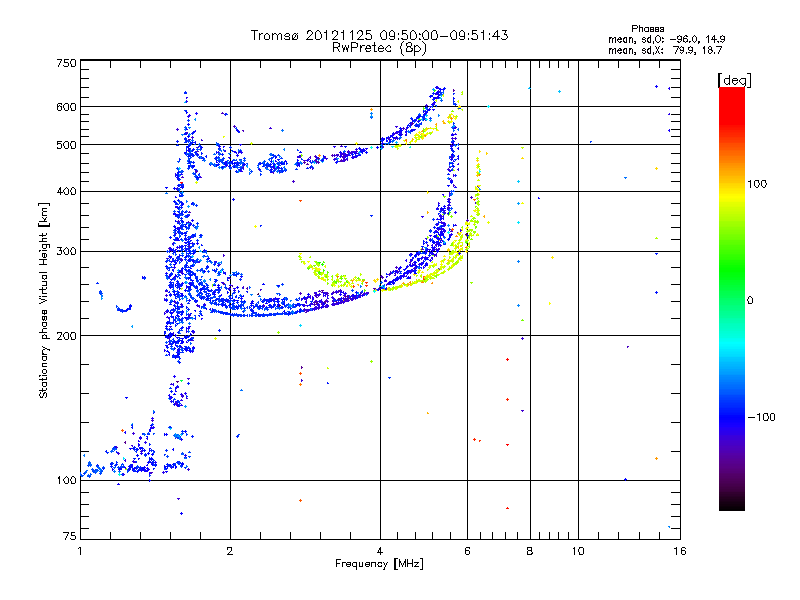Click the phase colorbar gradient
Image resolution: width=800 pixels, height=600 pixels.
tap(732, 298)
